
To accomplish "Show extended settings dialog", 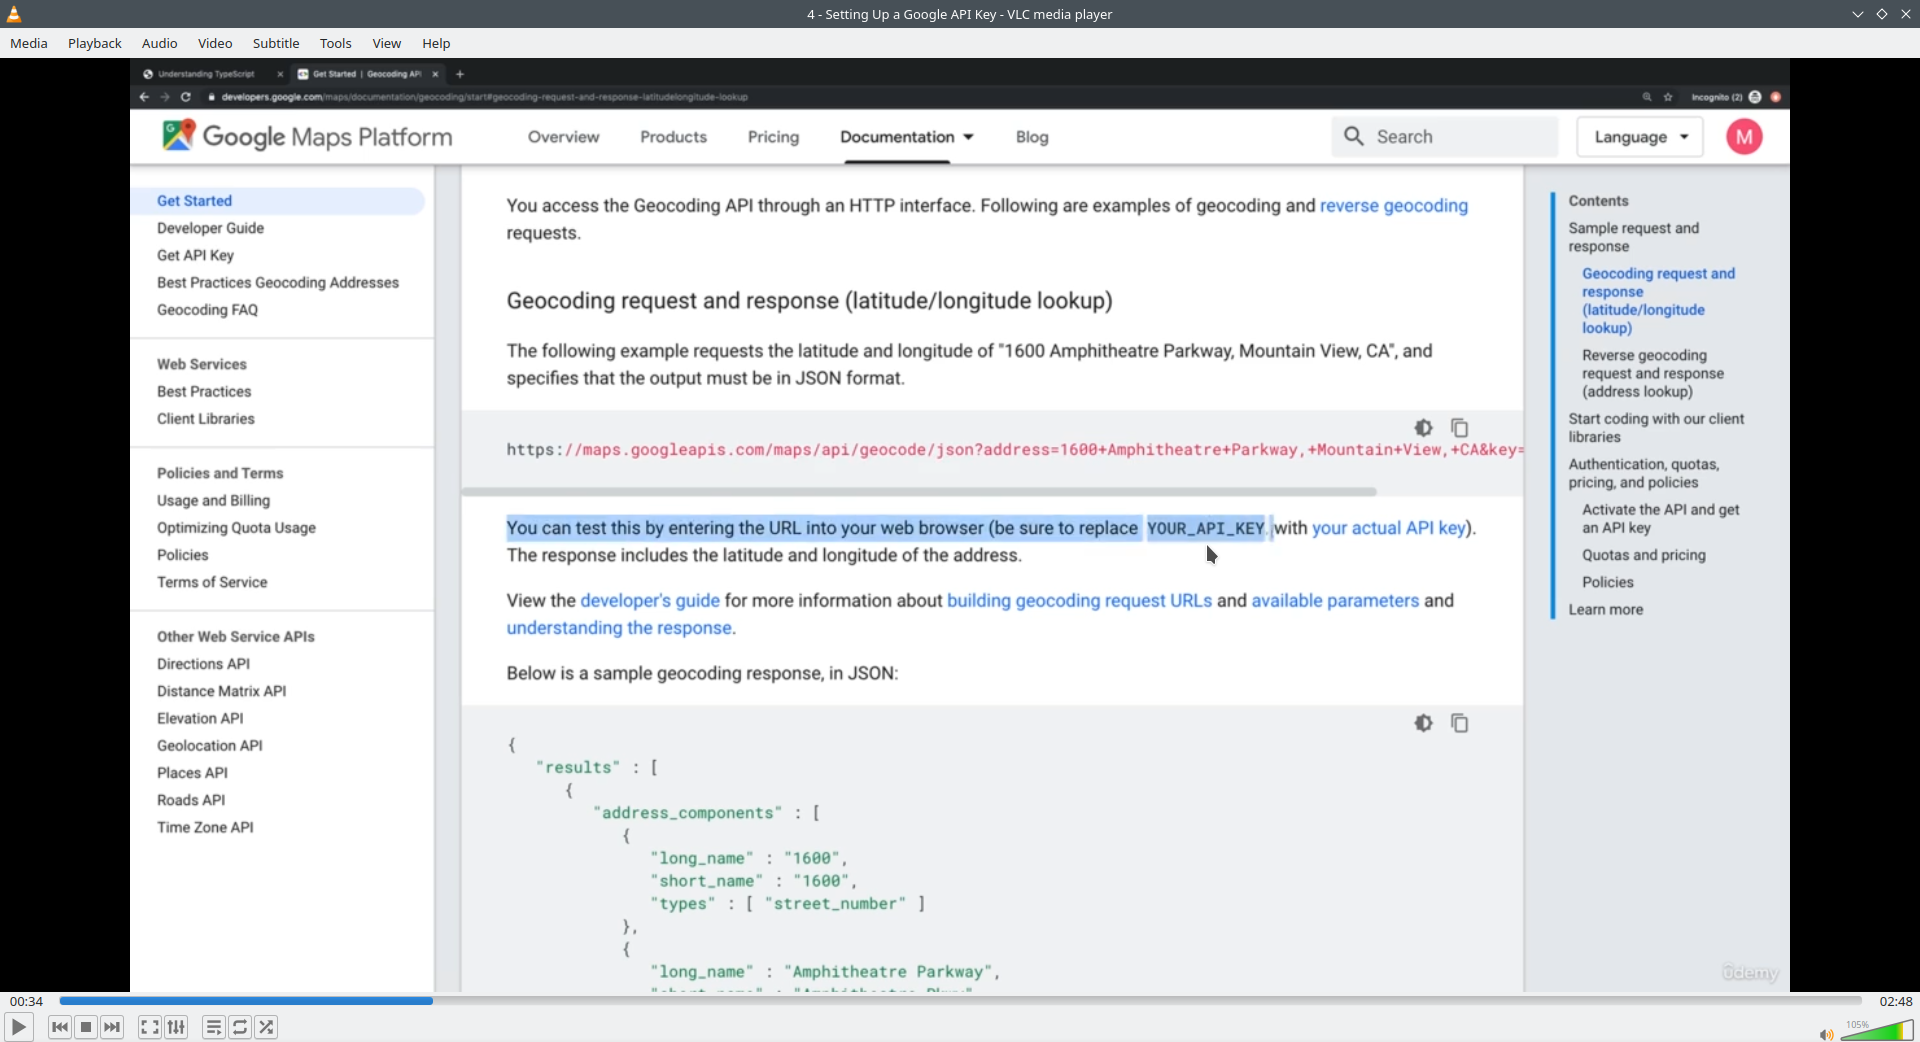I will [x=176, y=1027].
